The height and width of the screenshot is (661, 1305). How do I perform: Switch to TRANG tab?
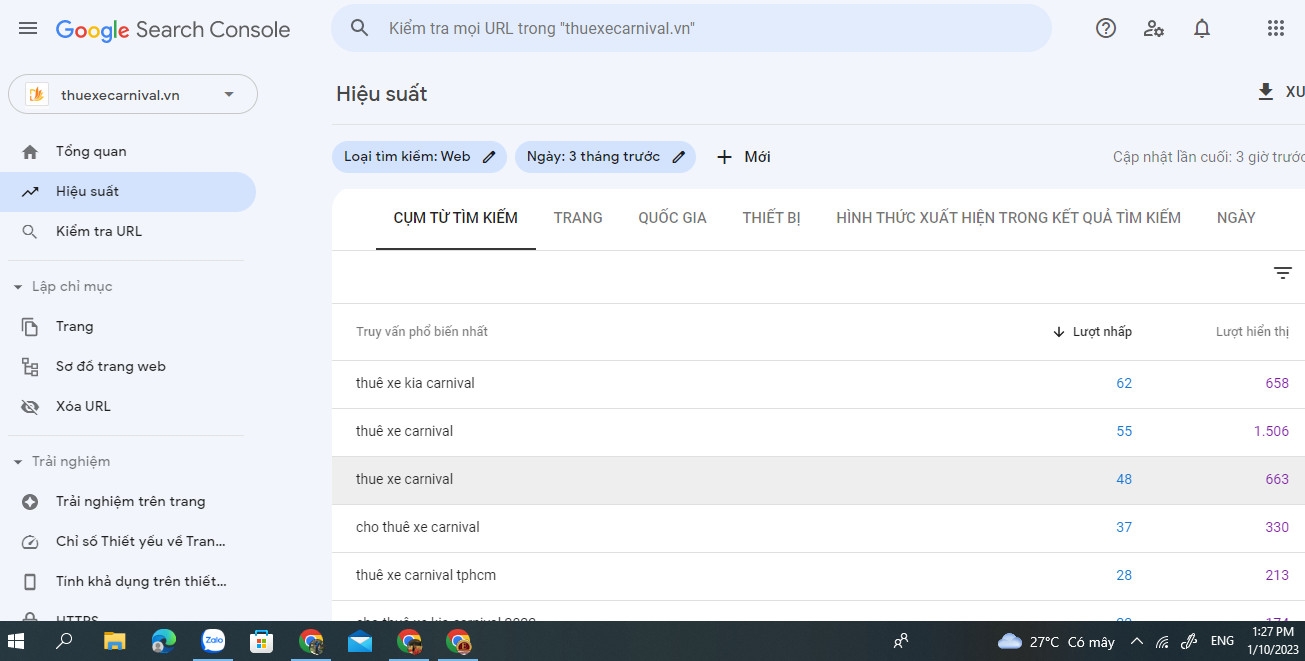(x=578, y=218)
